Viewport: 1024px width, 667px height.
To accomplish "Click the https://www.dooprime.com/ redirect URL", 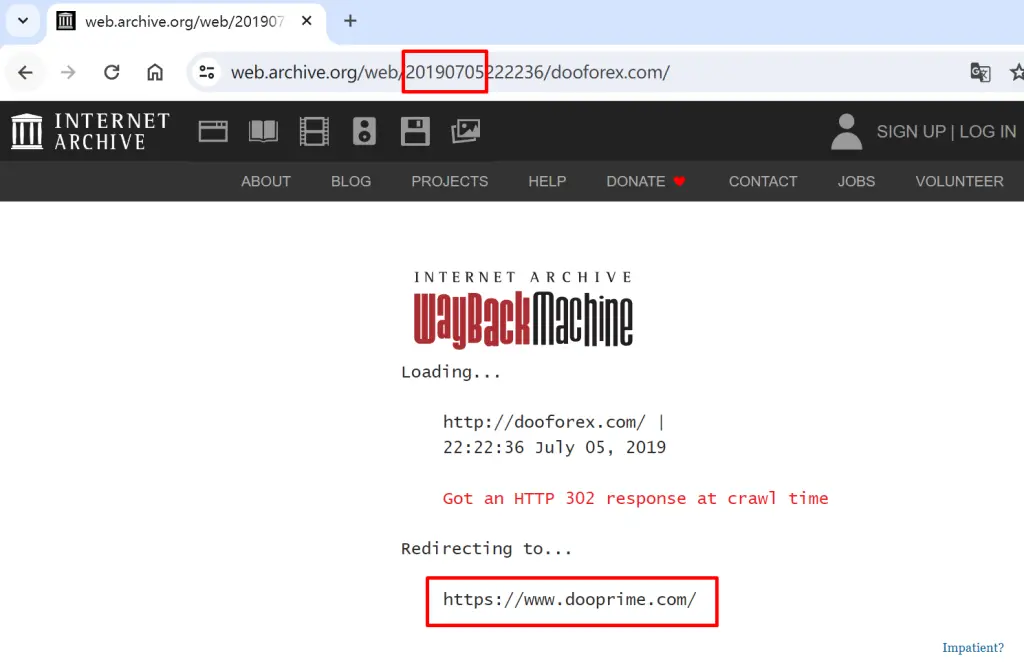I will point(569,600).
